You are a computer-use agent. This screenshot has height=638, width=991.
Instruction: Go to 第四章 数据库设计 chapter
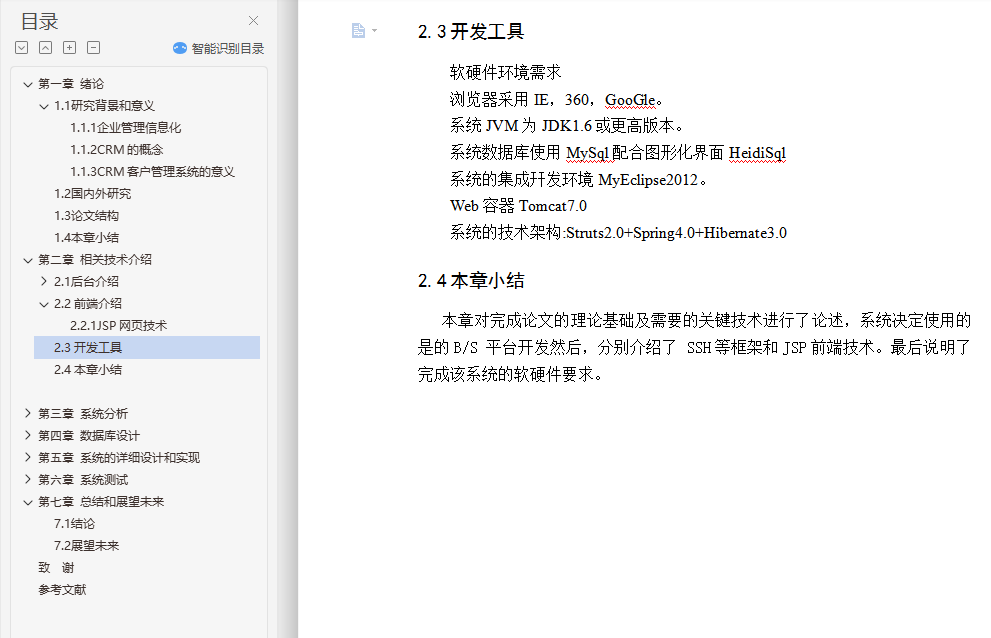(x=88, y=436)
